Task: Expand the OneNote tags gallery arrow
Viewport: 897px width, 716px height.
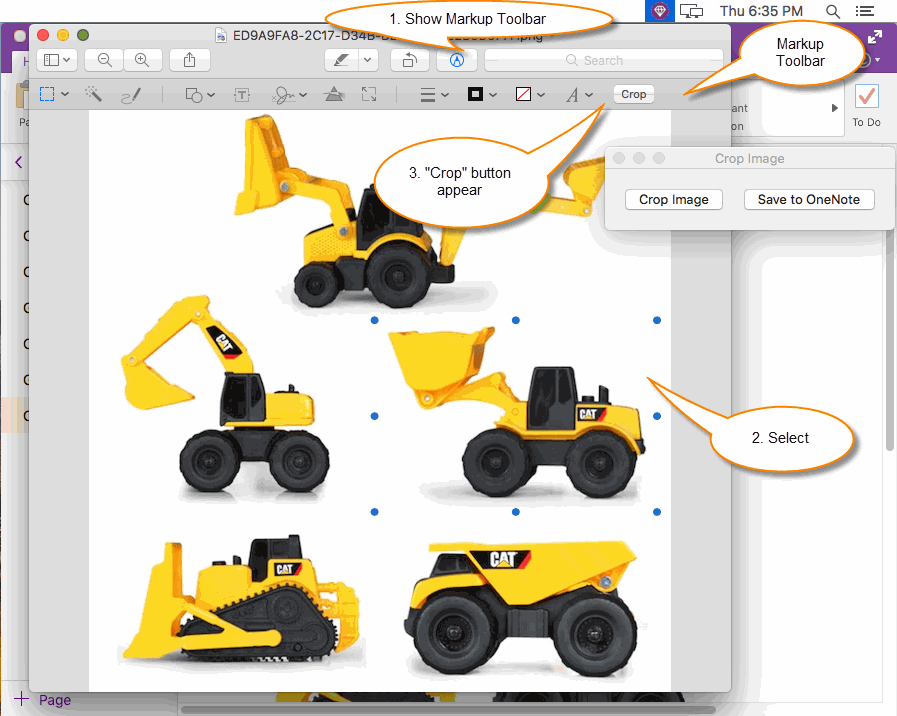Action: pos(835,108)
